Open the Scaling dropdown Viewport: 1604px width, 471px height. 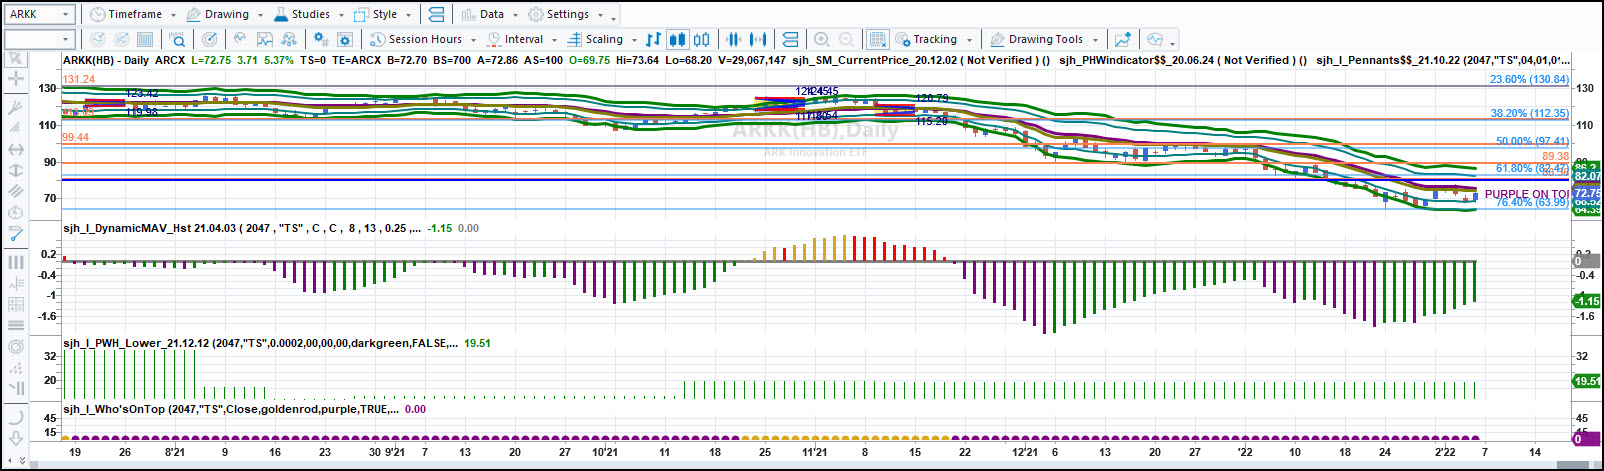pyautogui.click(x=602, y=39)
